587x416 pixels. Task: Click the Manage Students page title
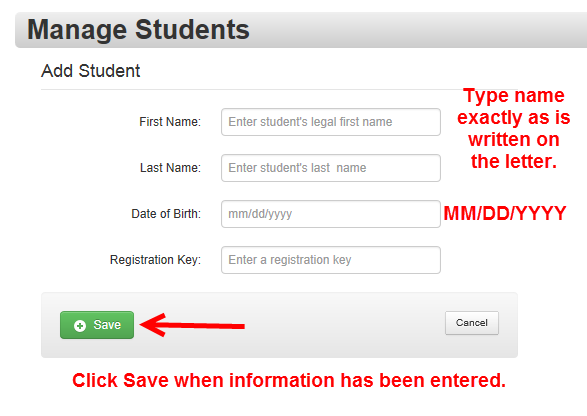pos(139,30)
